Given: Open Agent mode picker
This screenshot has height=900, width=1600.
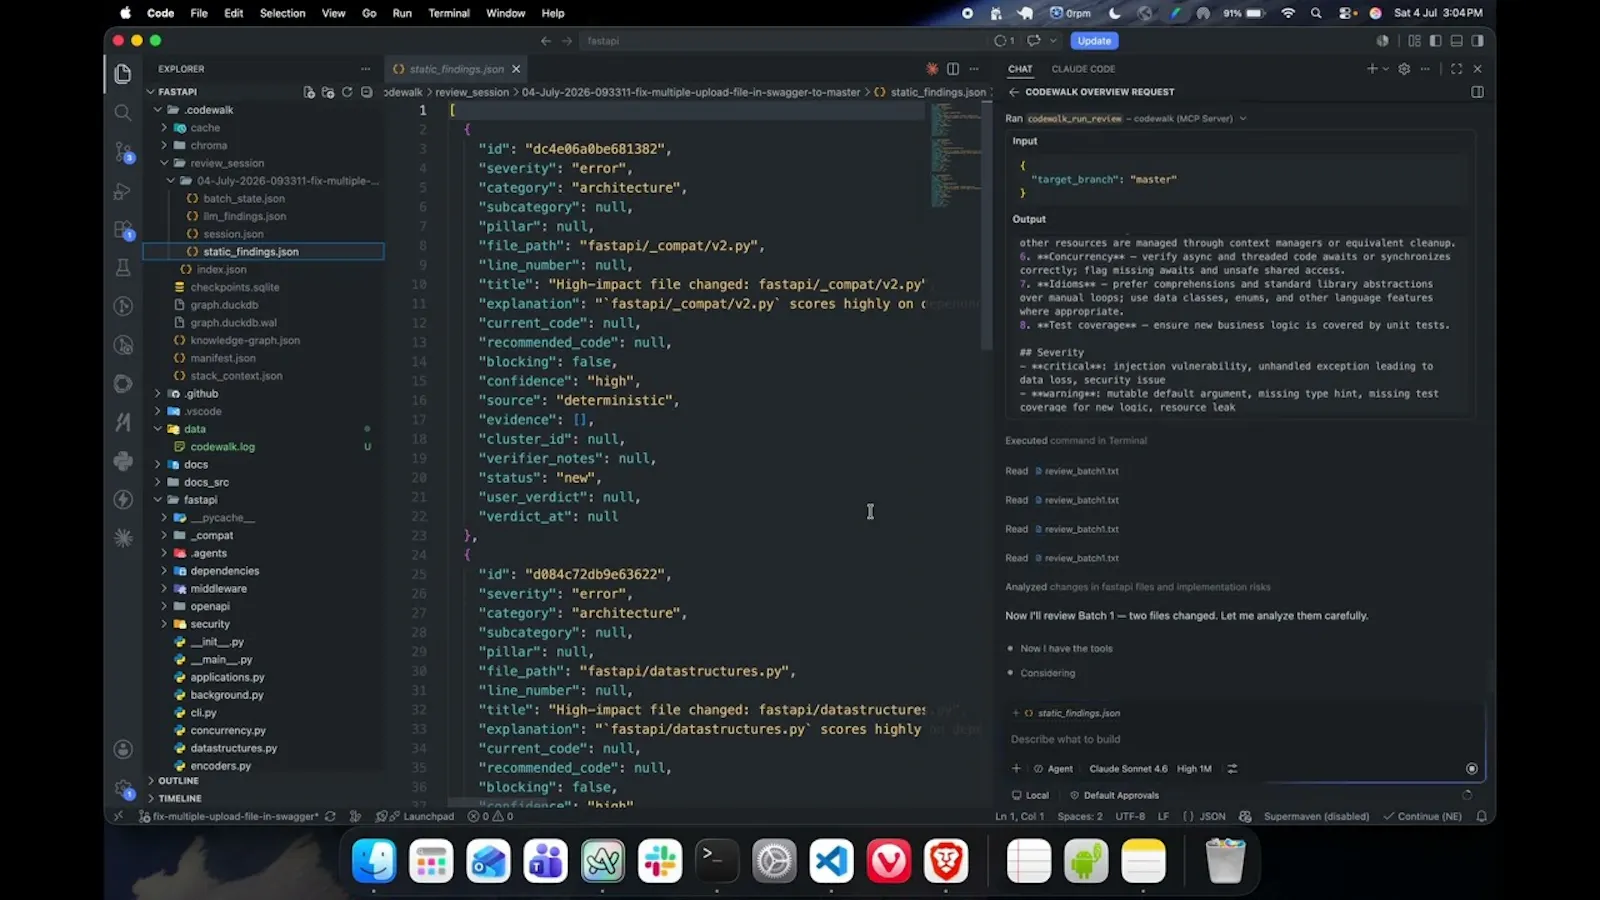Looking at the screenshot, I should (x=1054, y=769).
